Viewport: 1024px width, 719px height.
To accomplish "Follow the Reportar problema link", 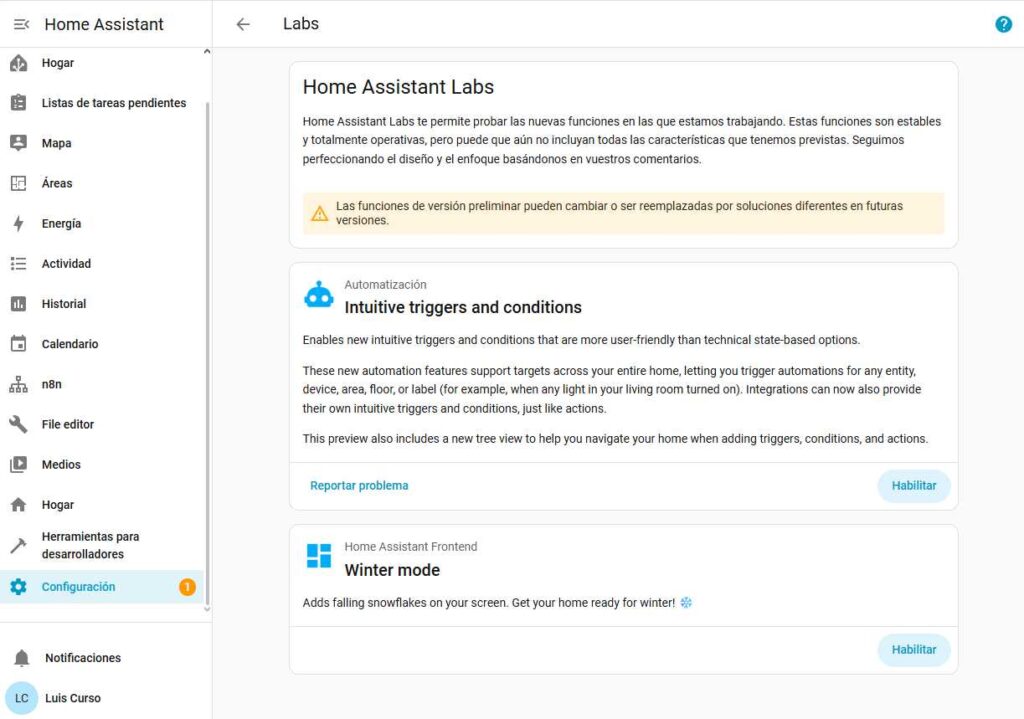I will click(359, 486).
